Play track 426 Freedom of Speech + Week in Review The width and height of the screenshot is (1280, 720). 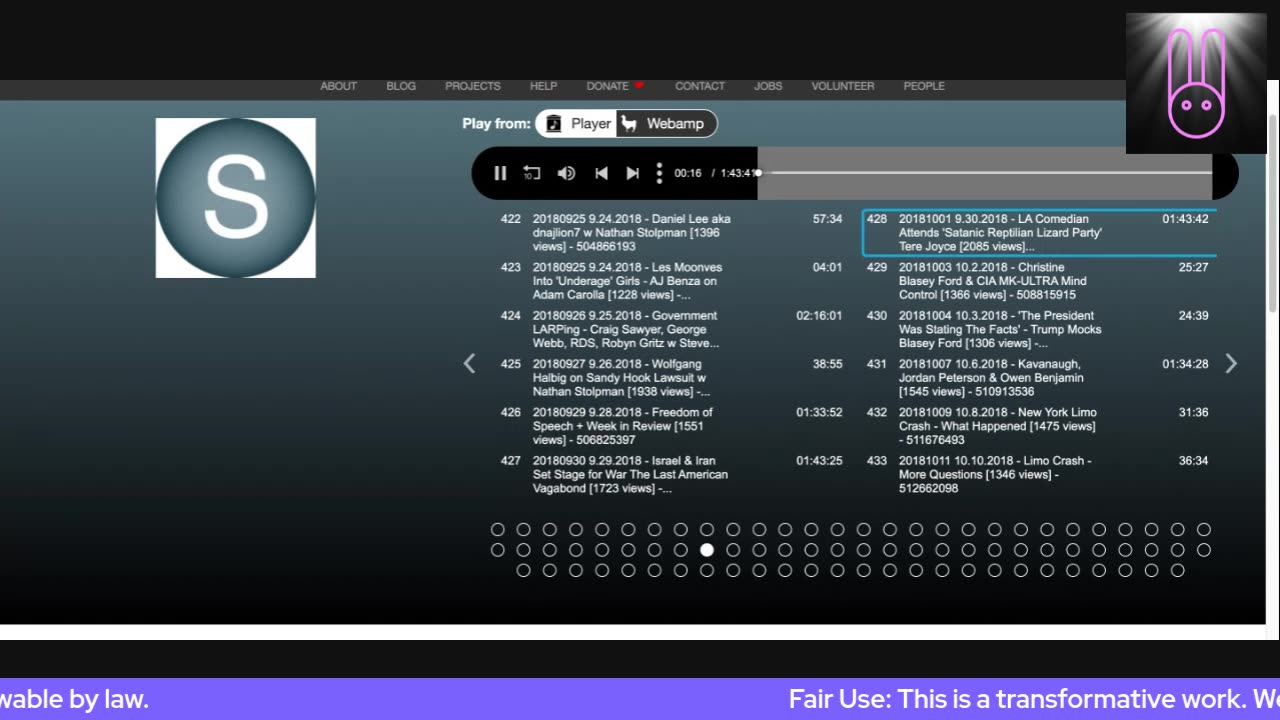tap(672, 426)
